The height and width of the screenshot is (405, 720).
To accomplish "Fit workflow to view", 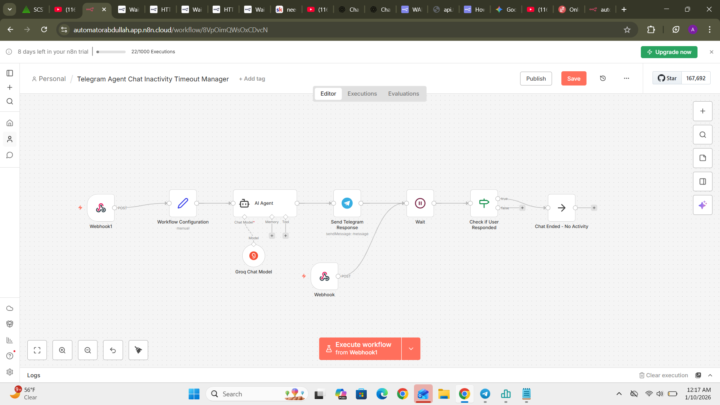I will [37, 350].
